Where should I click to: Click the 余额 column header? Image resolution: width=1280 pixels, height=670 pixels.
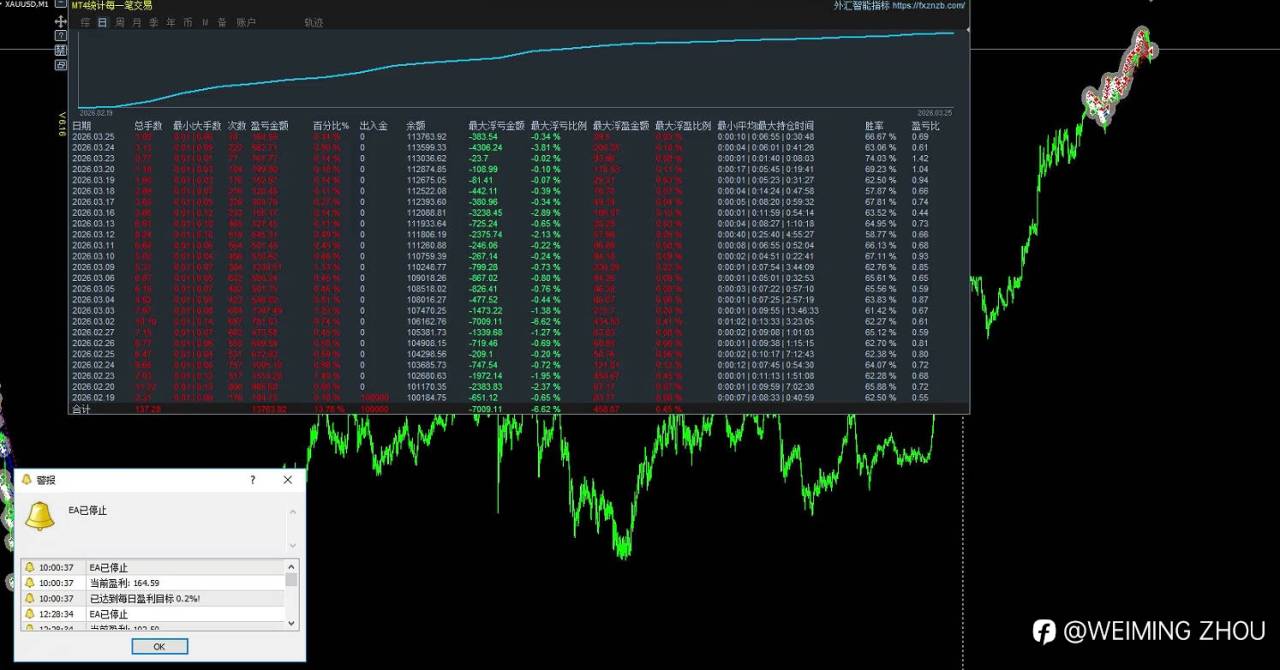click(x=415, y=126)
